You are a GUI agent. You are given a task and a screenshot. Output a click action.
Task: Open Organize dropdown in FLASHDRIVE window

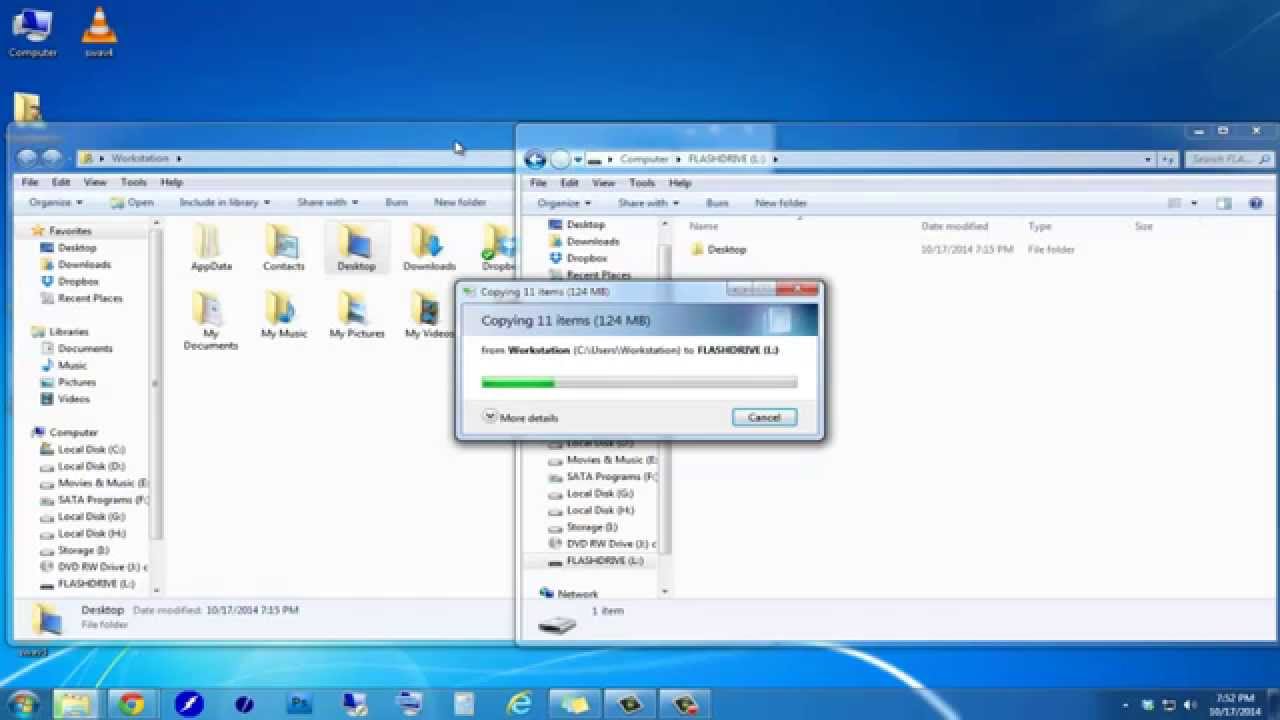point(563,203)
